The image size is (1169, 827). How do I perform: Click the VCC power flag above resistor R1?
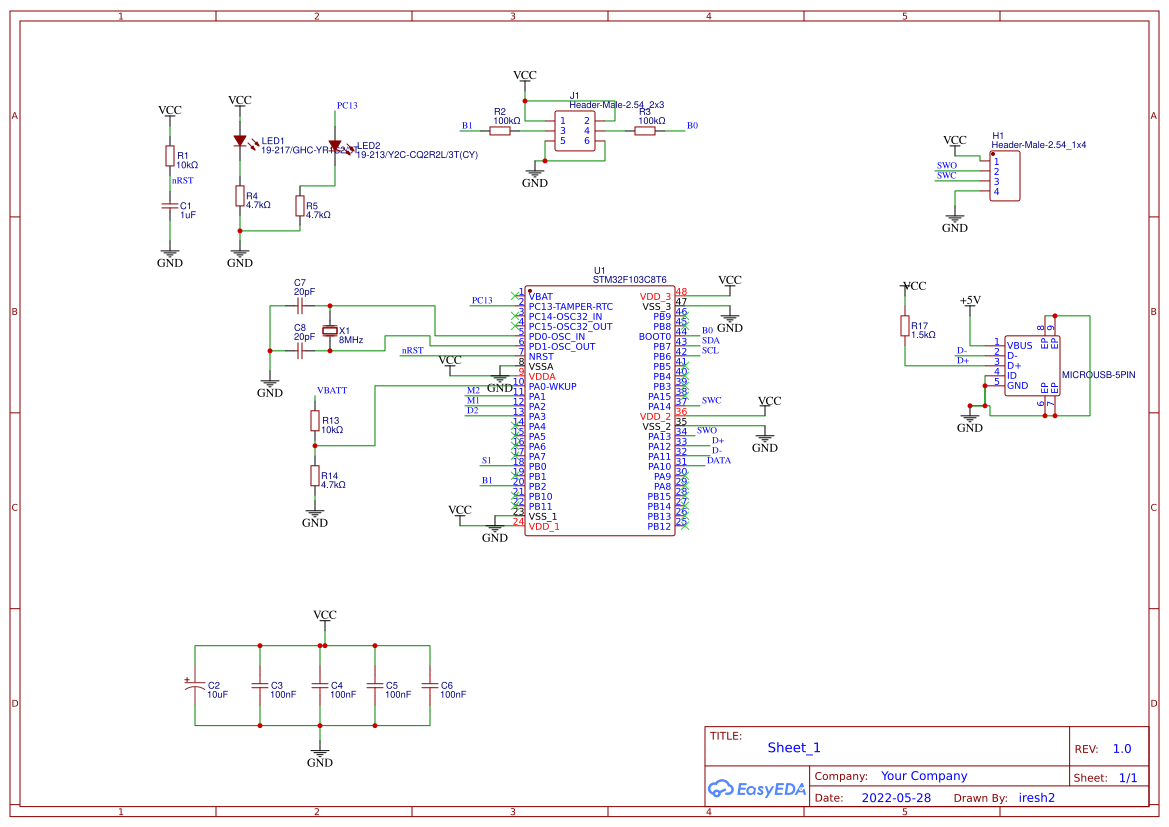[x=169, y=110]
